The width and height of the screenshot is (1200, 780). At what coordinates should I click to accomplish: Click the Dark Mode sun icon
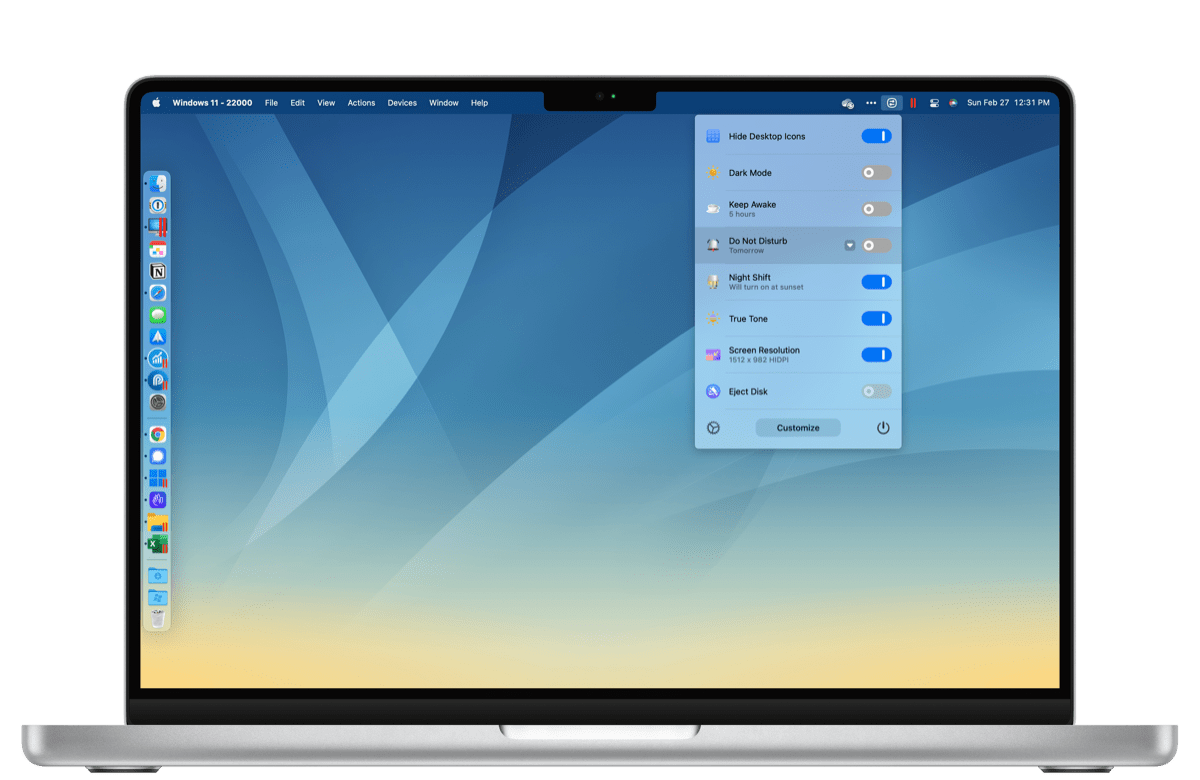click(x=713, y=173)
